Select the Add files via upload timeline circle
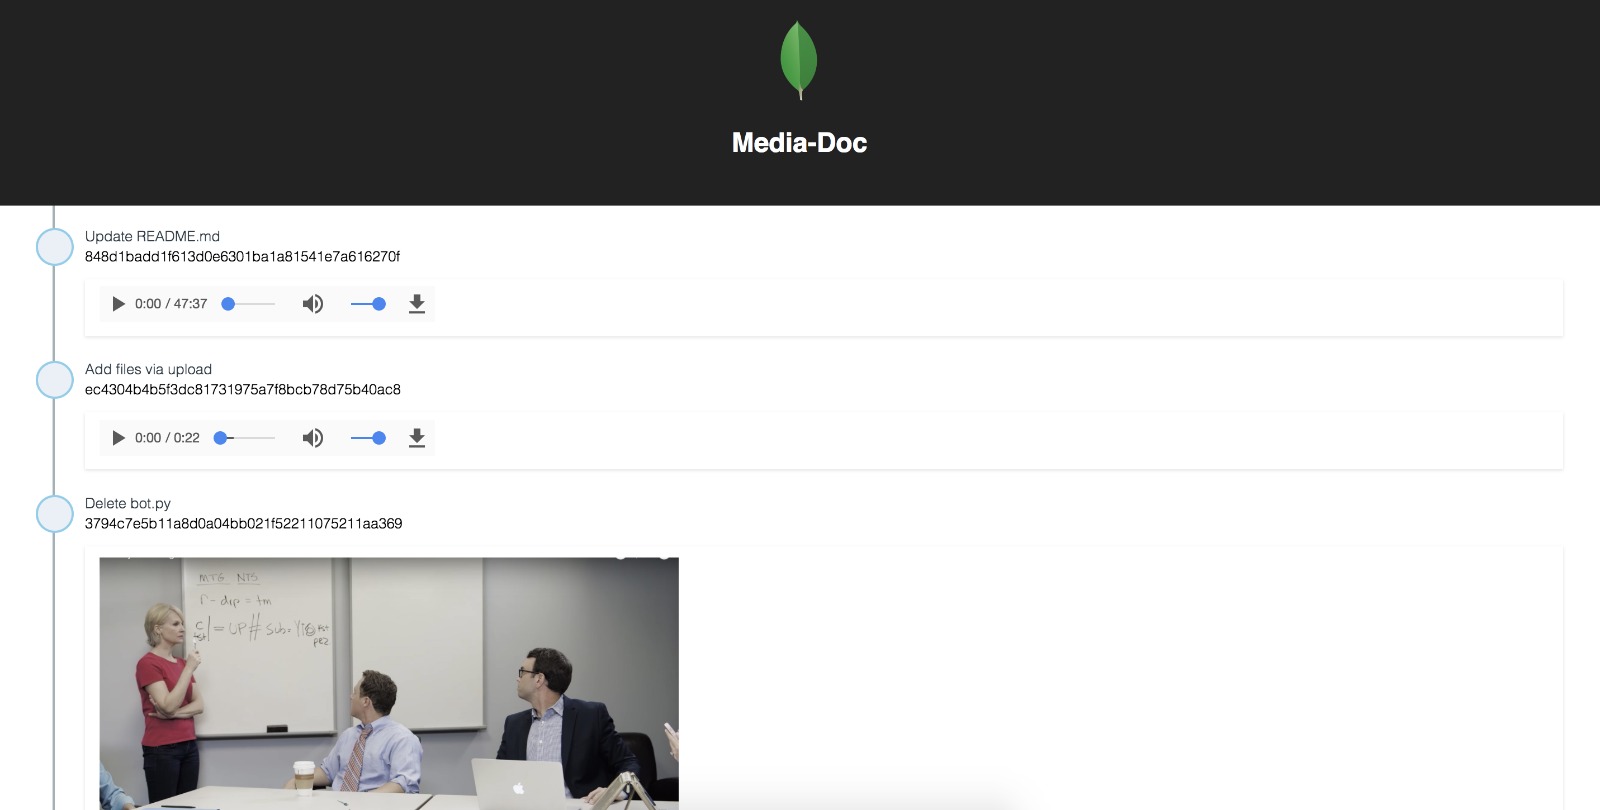This screenshot has width=1600, height=810. click(55, 380)
